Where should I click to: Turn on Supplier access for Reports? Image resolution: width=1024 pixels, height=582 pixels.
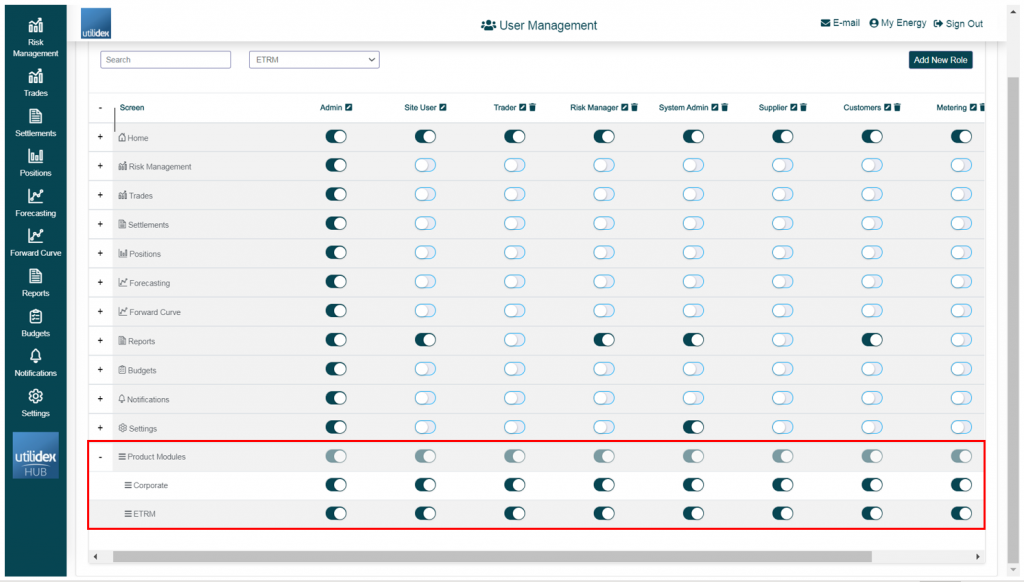click(x=783, y=340)
